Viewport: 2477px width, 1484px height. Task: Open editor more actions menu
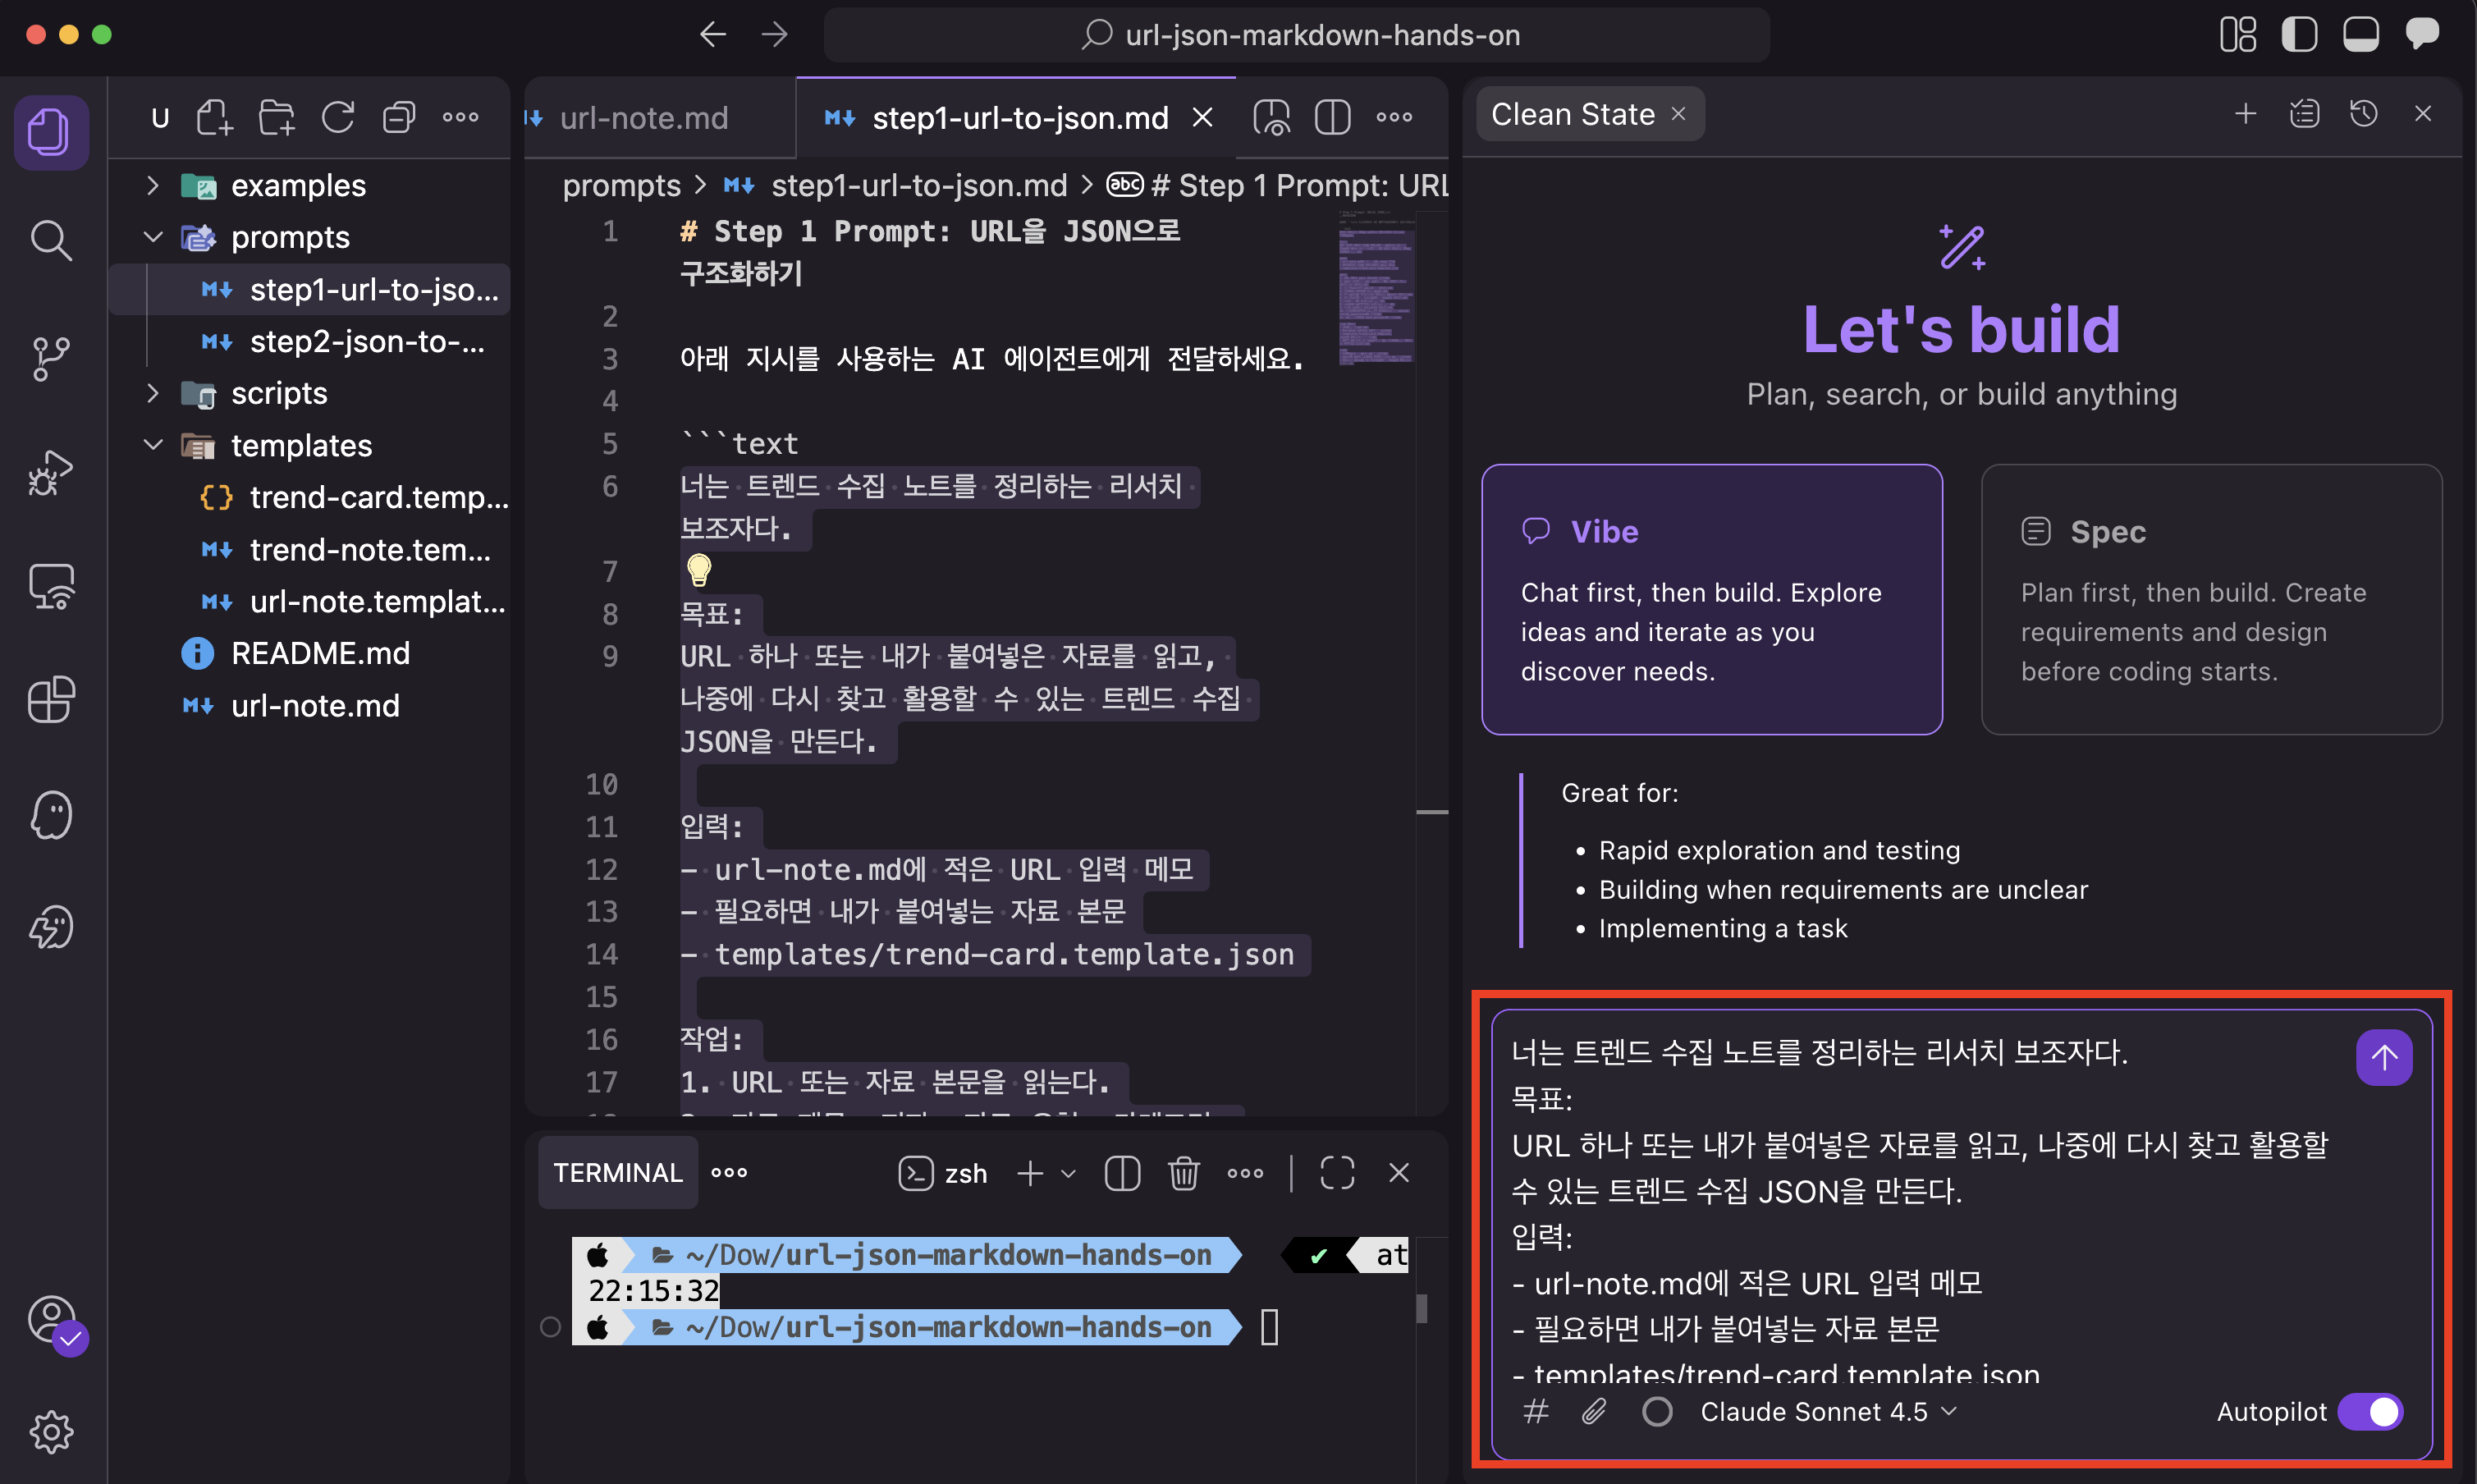1394,118
